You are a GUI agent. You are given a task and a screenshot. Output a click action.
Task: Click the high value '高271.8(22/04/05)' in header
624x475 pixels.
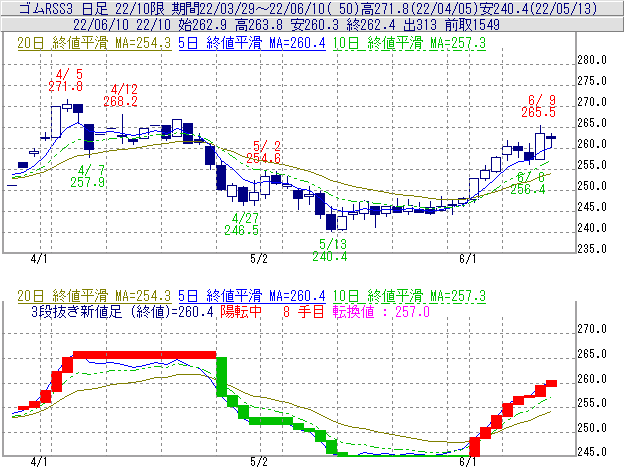pos(417,8)
